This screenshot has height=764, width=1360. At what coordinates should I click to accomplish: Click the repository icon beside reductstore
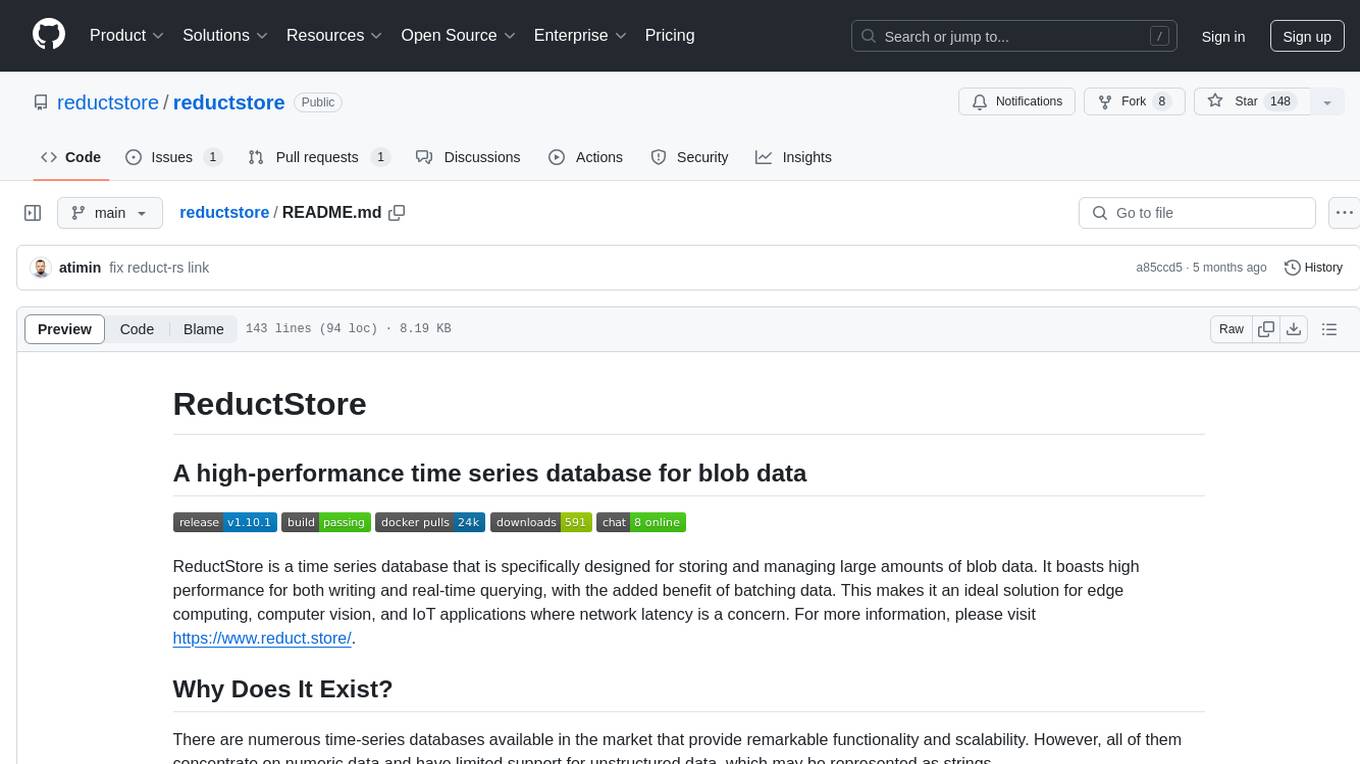(41, 102)
